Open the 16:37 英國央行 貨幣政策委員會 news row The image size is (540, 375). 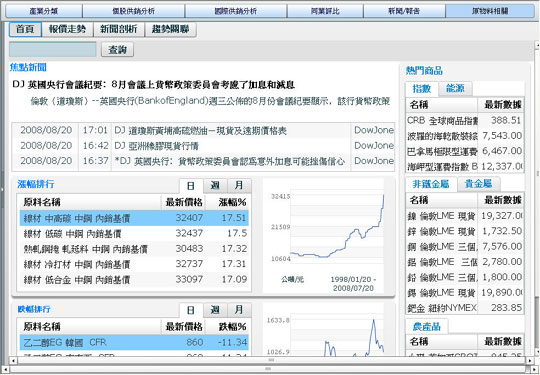(x=203, y=161)
